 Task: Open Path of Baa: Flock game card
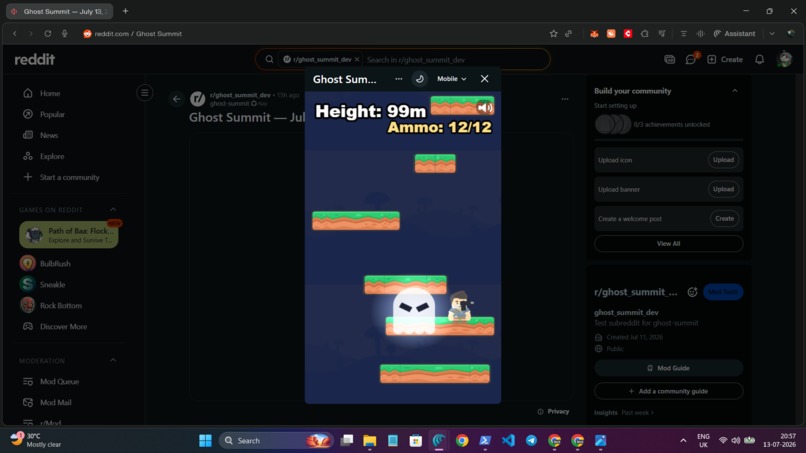click(x=69, y=235)
